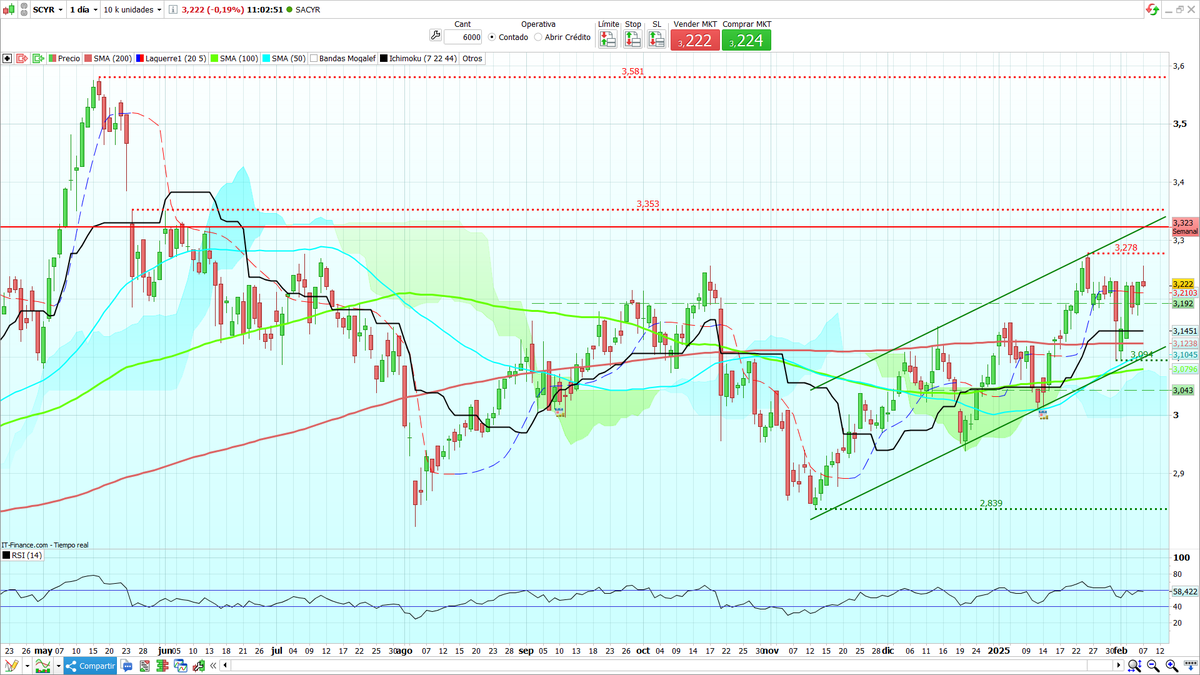Image resolution: width=1200 pixels, height=675 pixels.
Task: Click the Límite order icon
Action: (607, 39)
